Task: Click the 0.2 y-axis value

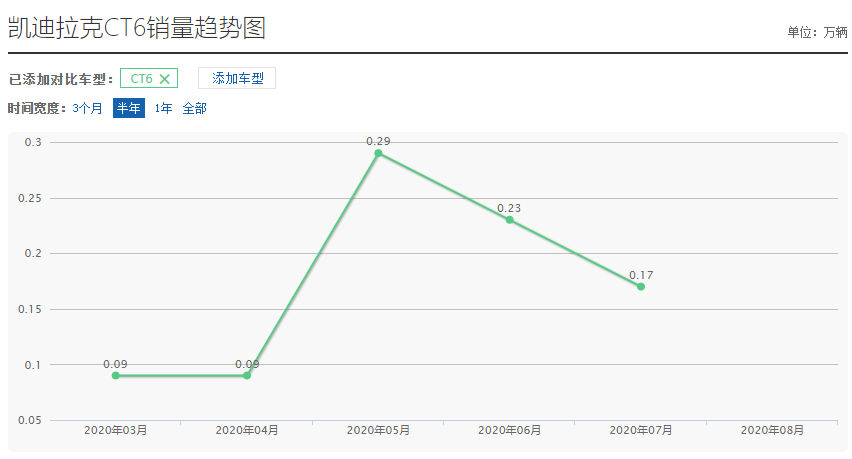Action: pyautogui.click(x=33, y=253)
